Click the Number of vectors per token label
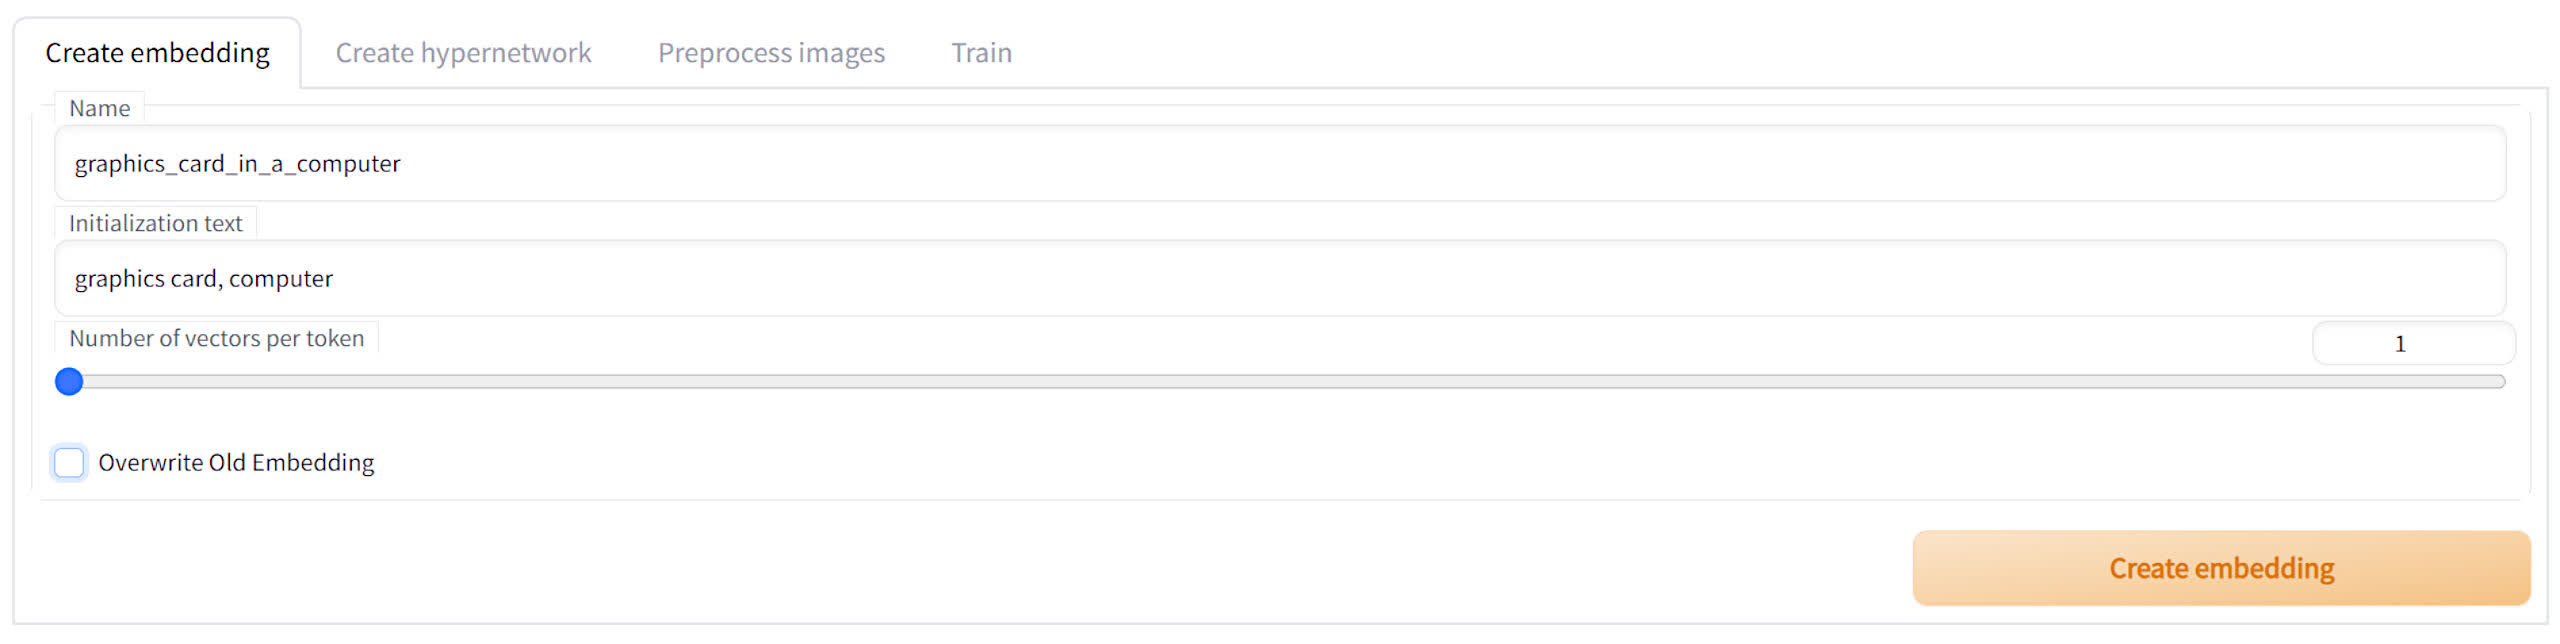This screenshot has height=644, width=2560. pos(216,339)
